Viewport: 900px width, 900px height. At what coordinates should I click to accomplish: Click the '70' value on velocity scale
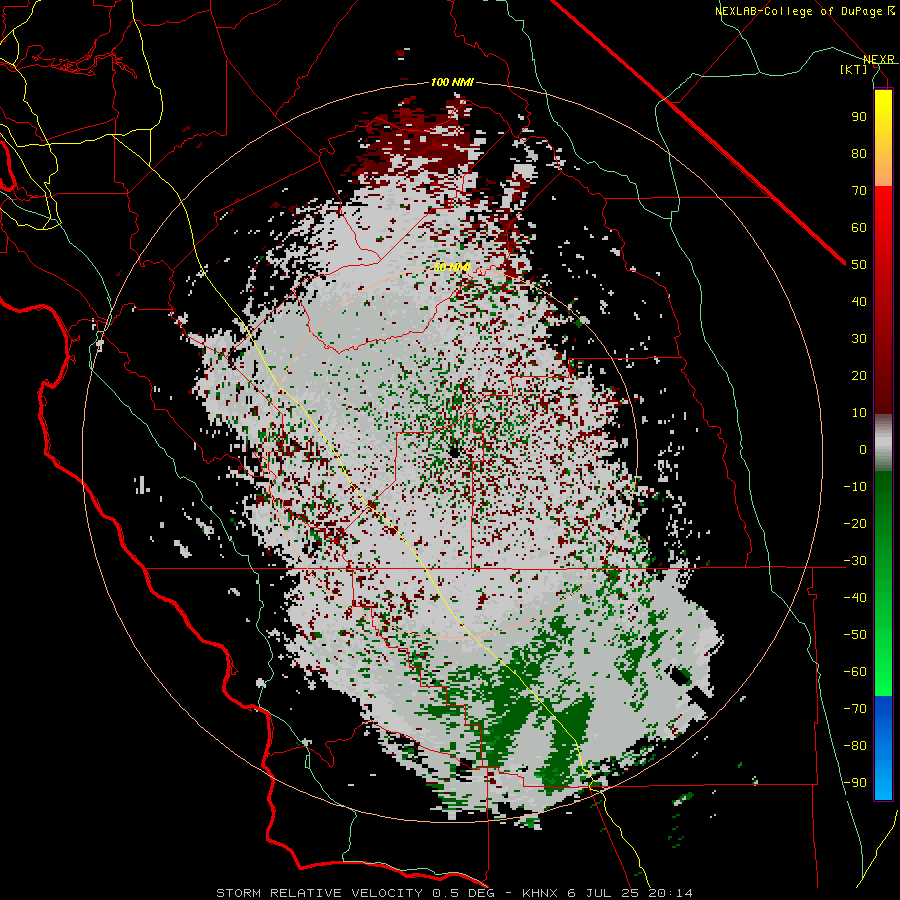coord(859,191)
